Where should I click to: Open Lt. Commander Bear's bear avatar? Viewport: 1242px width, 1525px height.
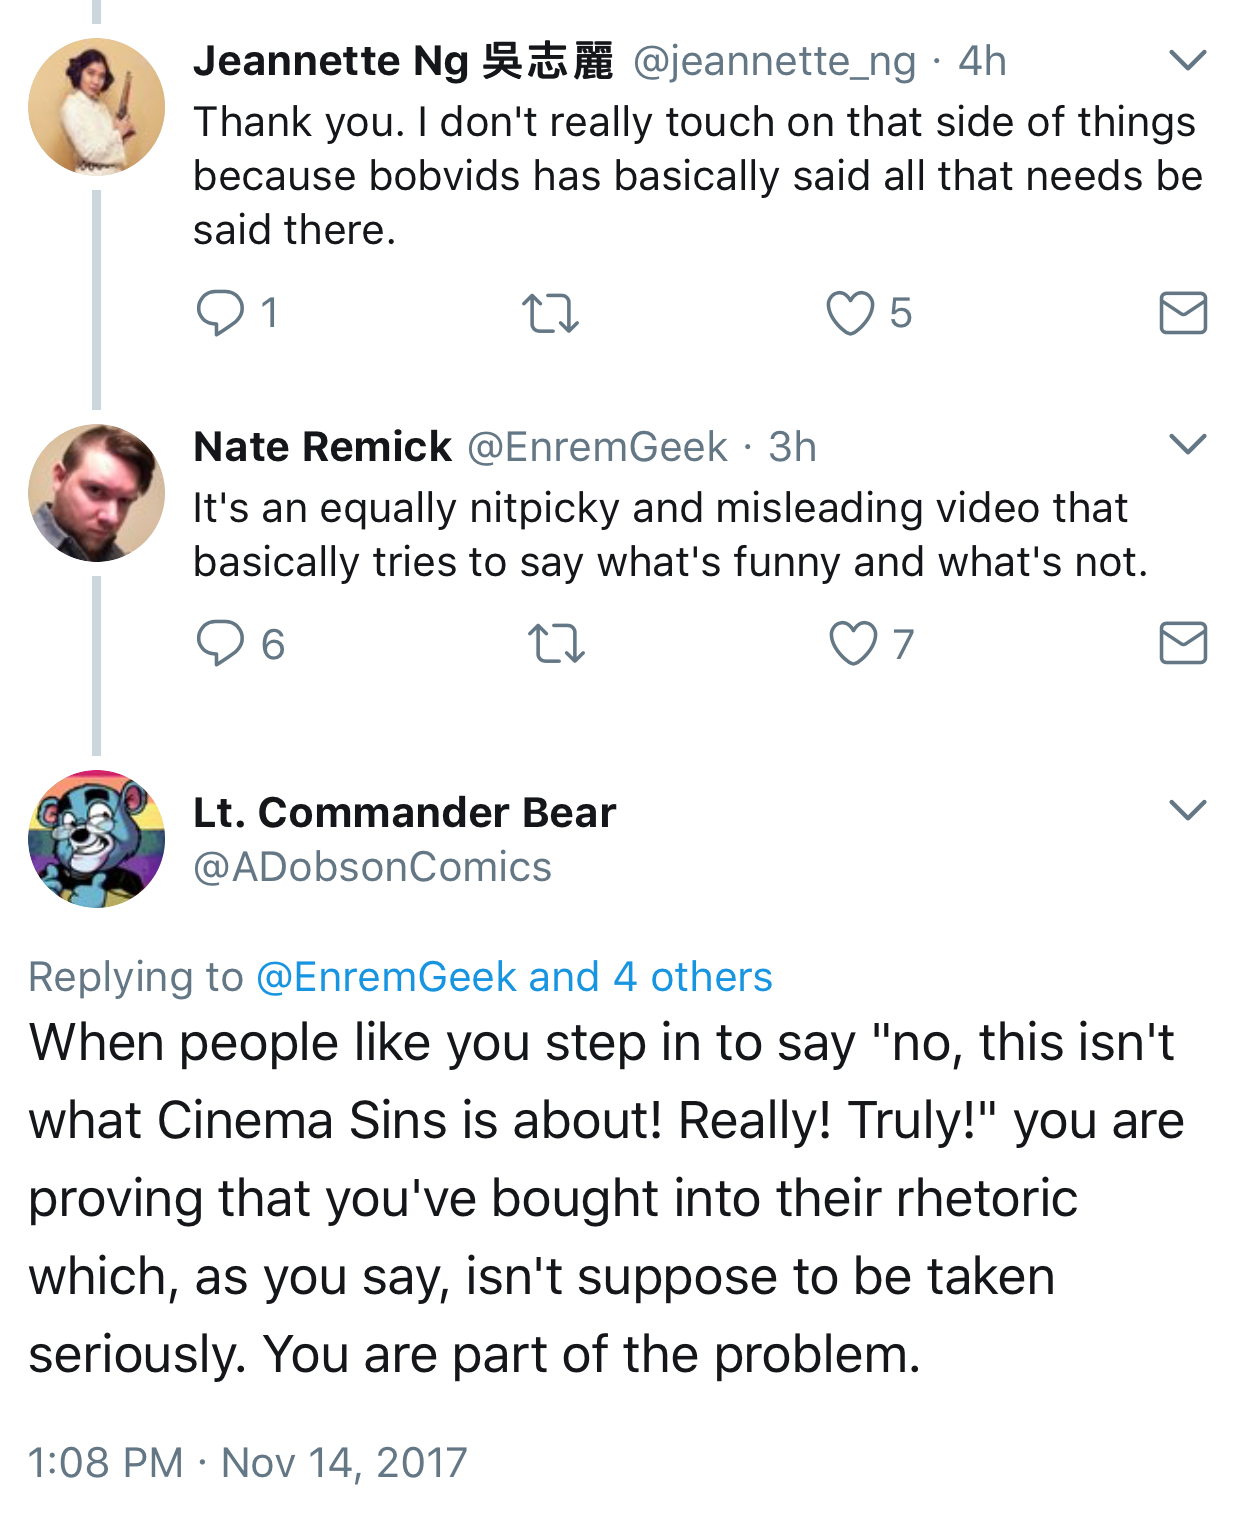pyautogui.click(x=96, y=839)
